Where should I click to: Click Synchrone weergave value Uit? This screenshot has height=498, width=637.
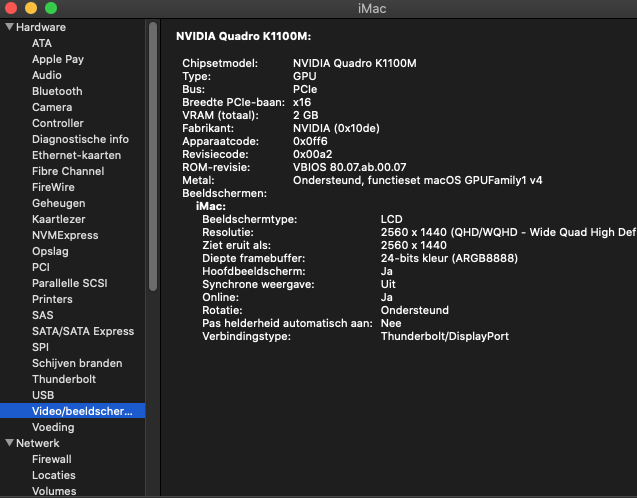tap(388, 284)
